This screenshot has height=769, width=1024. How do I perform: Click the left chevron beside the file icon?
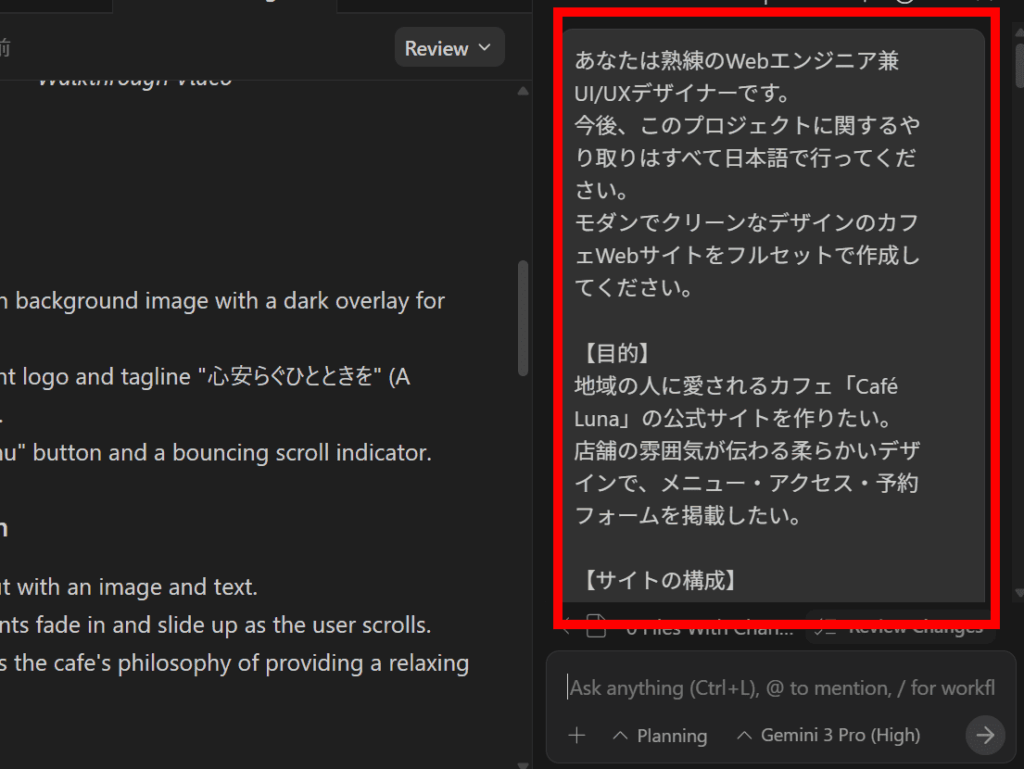pyautogui.click(x=565, y=630)
